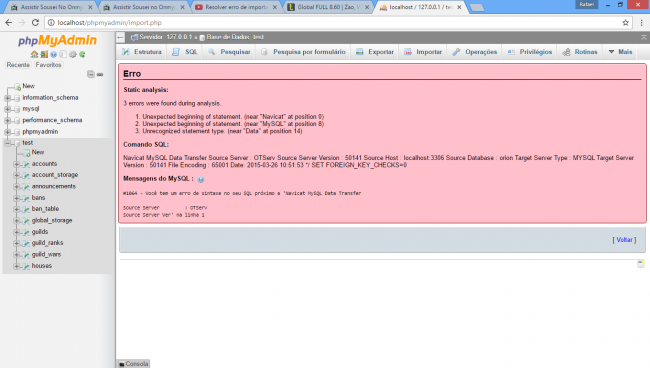650x368 pixels.
Task: Go back with the browser back arrow
Action: (9, 23)
